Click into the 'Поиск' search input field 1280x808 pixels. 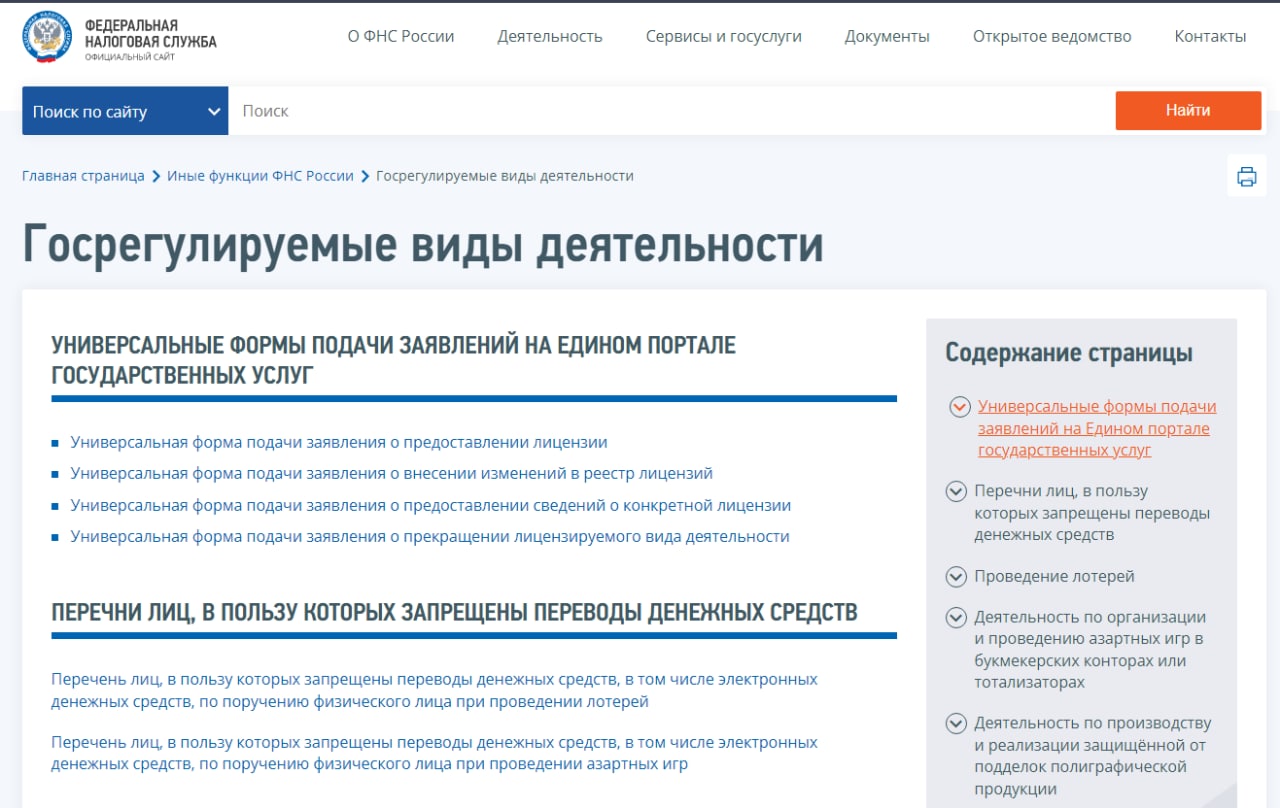tap(670, 111)
